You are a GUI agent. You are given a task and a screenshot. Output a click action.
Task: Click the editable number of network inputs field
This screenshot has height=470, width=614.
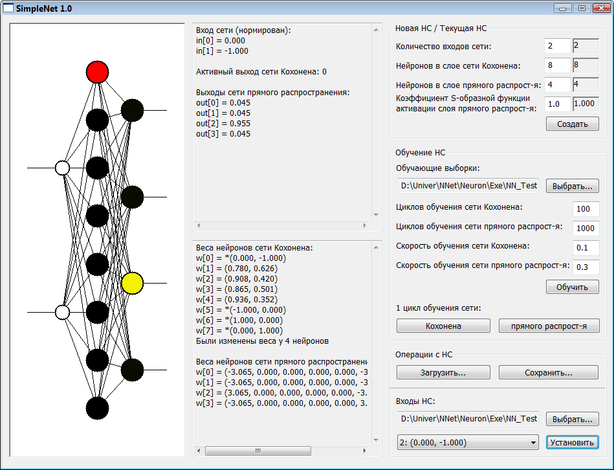[x=556, y=46]
